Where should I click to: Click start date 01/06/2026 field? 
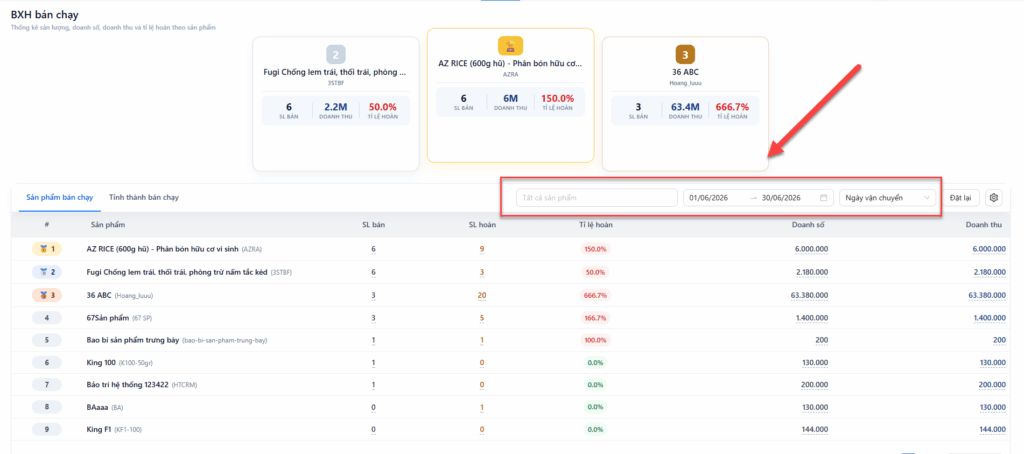709,197
